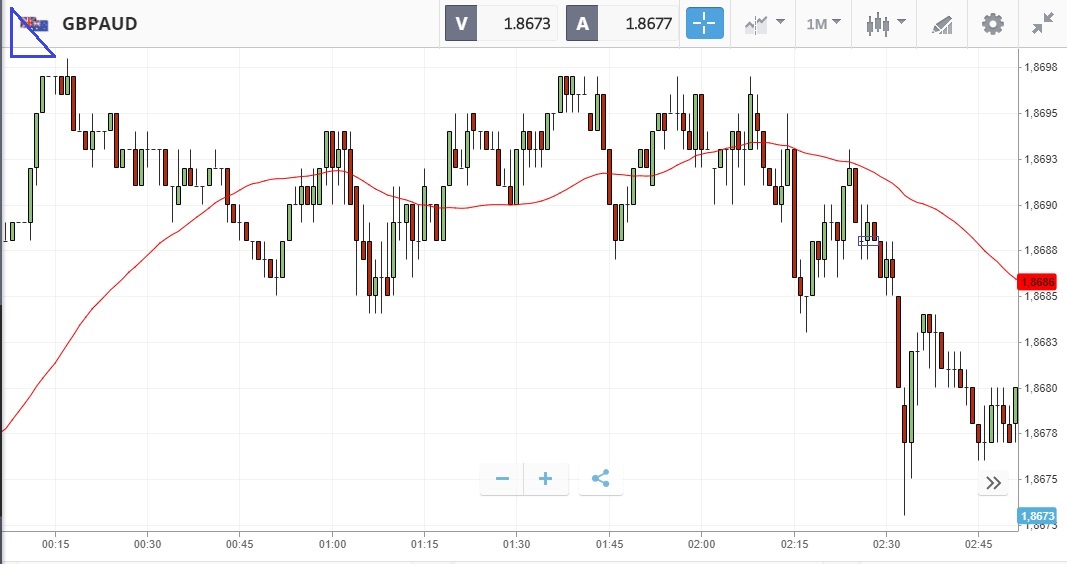Click the red 1.8686 moving average price label
Screen dimensions: 1067x564
pos(1036,282)
